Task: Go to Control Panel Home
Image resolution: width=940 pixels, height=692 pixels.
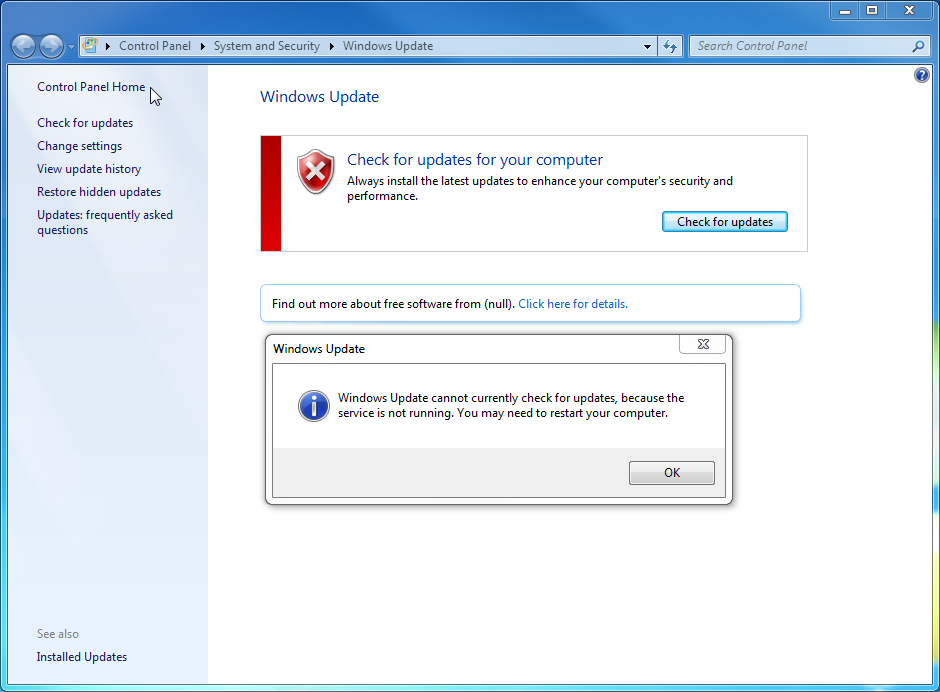Action: [91, 87]
